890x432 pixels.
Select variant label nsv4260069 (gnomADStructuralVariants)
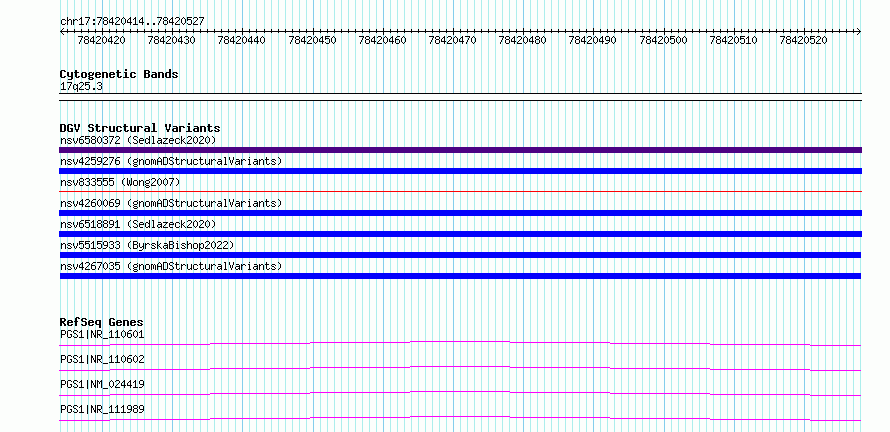click(x=171, y=203)
